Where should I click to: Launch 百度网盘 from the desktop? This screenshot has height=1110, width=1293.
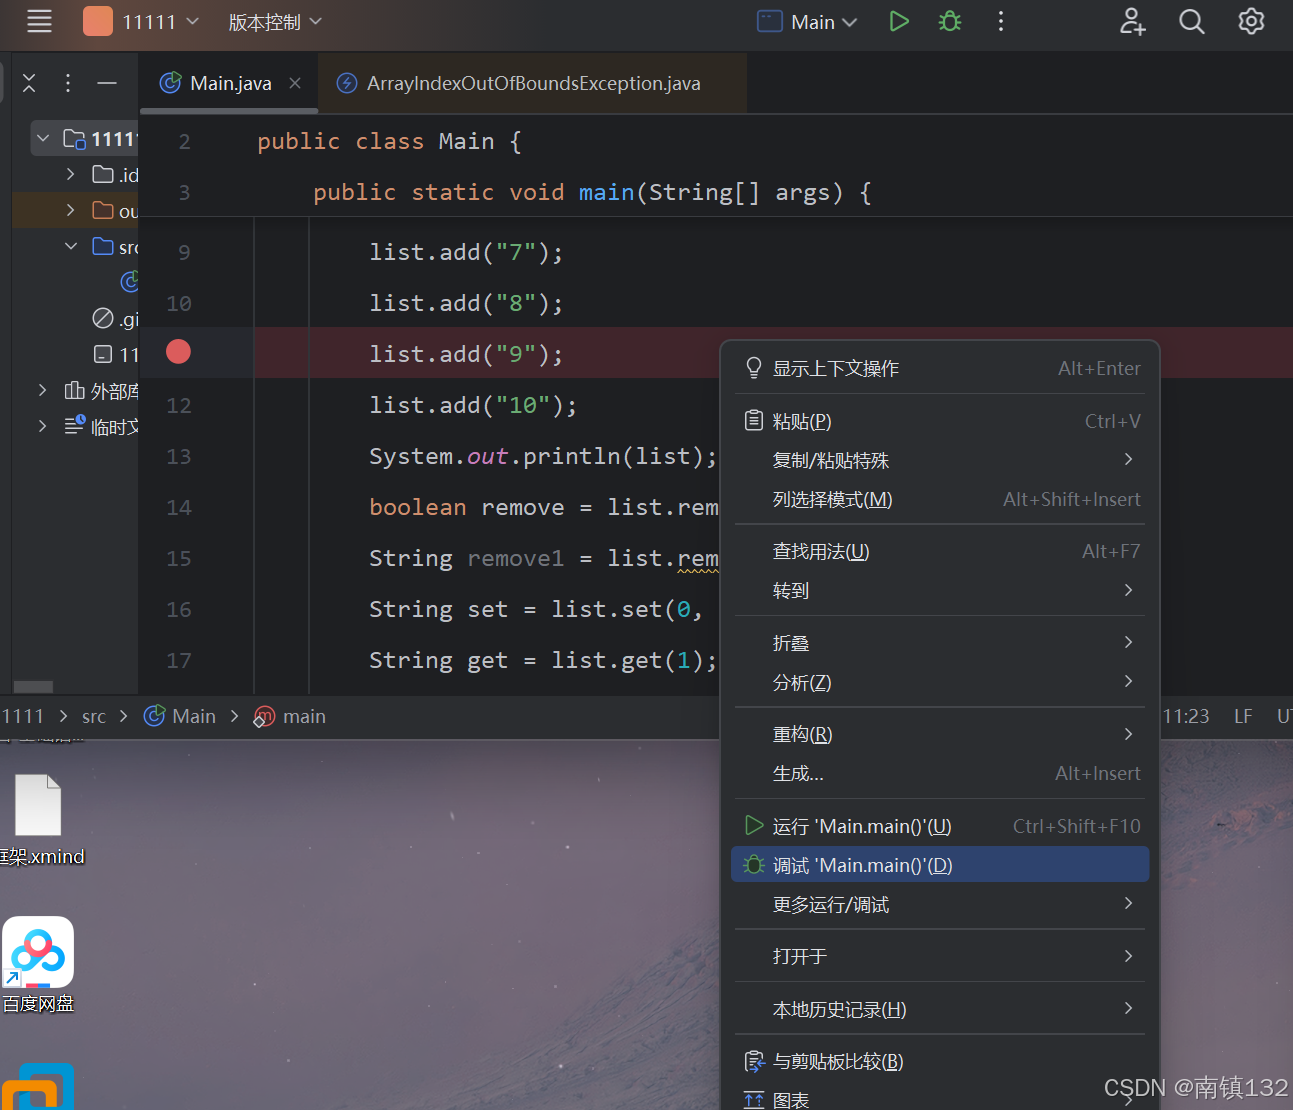coord(38,952)
